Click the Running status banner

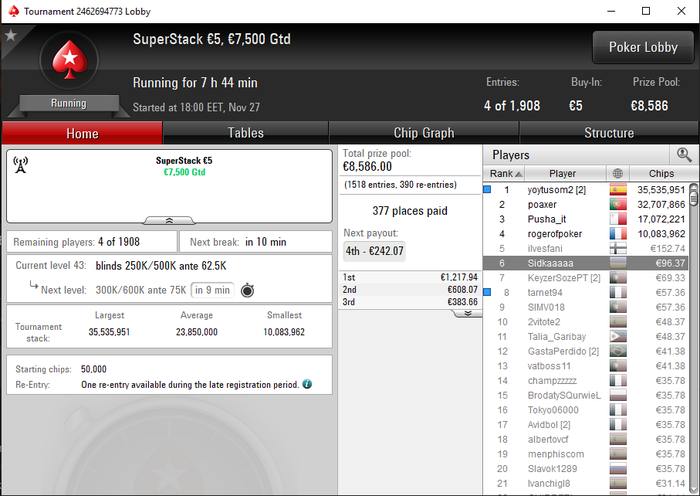pos(69,104)
